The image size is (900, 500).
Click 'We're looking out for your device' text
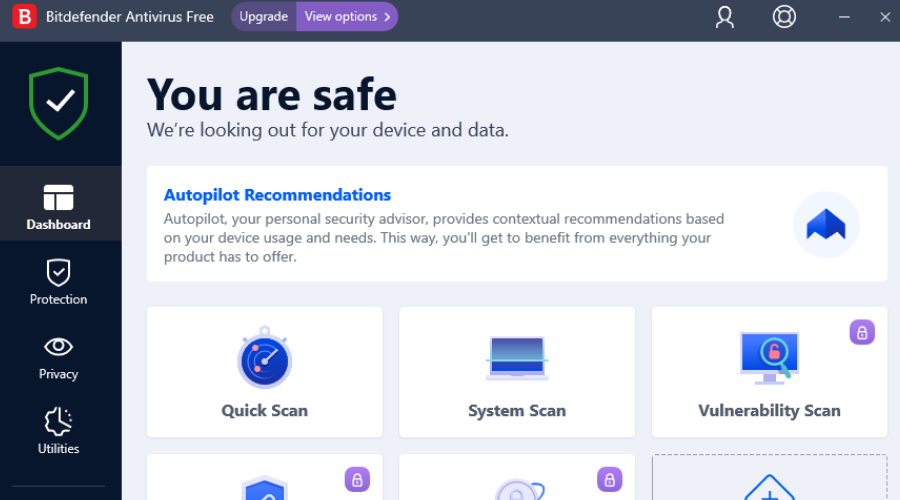(x=328, y=130)
